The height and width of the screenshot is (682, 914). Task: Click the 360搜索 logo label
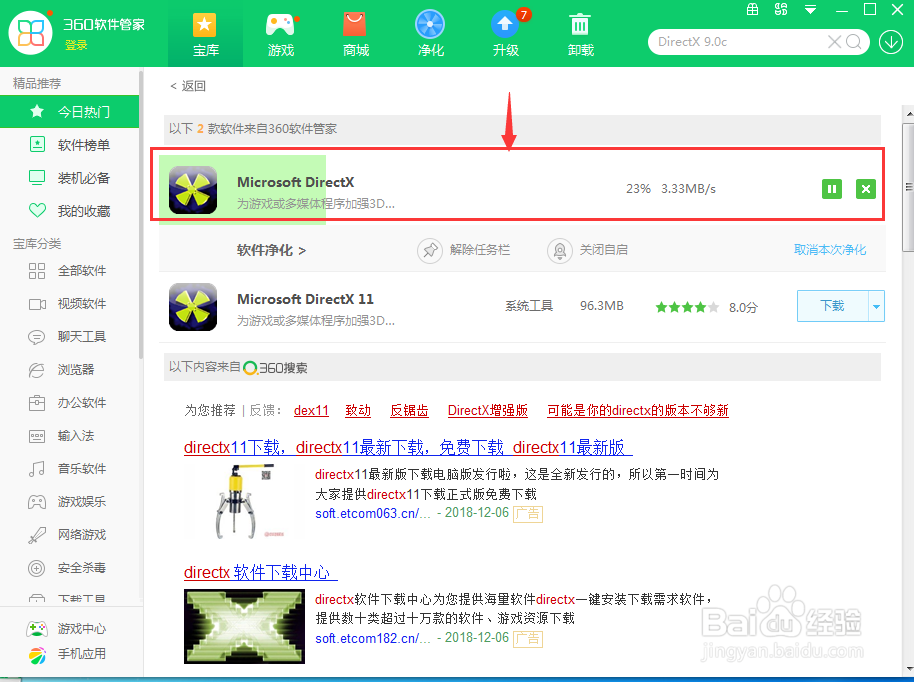point(275,368)
